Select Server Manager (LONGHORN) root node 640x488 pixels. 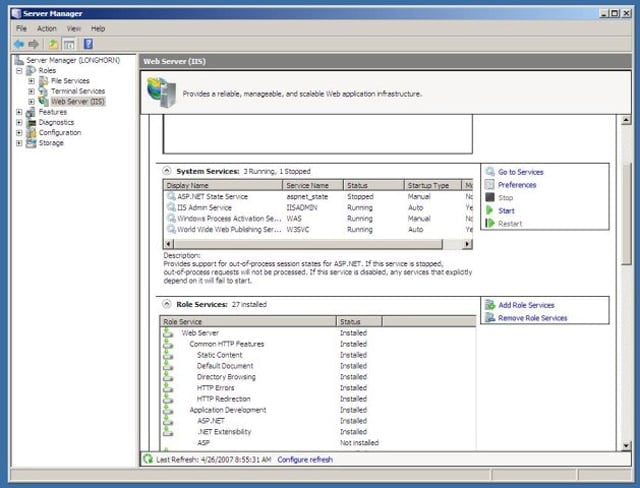click(73, 60)
